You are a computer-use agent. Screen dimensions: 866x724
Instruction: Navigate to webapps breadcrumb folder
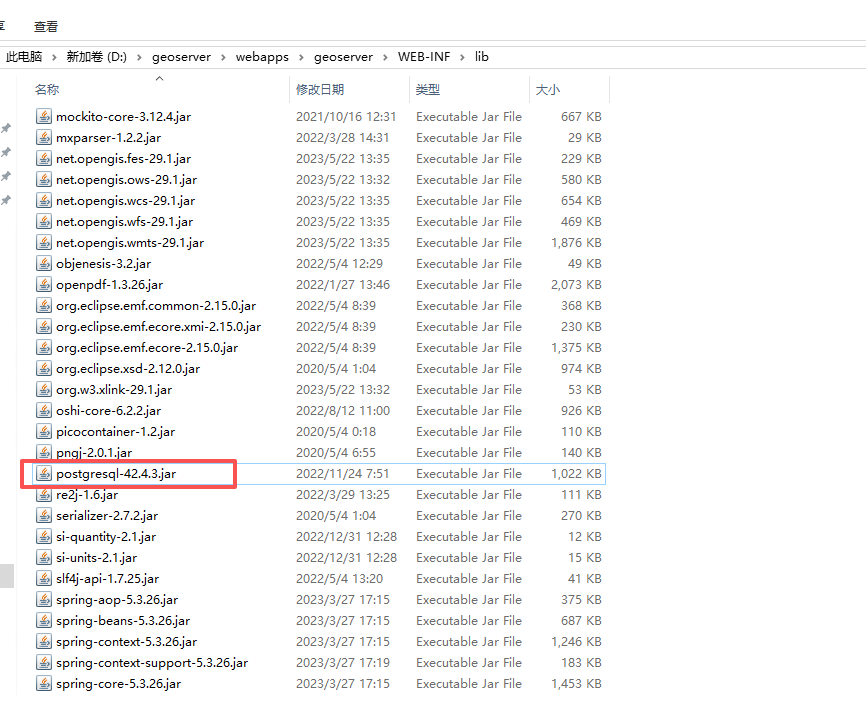tap(262, 57)
